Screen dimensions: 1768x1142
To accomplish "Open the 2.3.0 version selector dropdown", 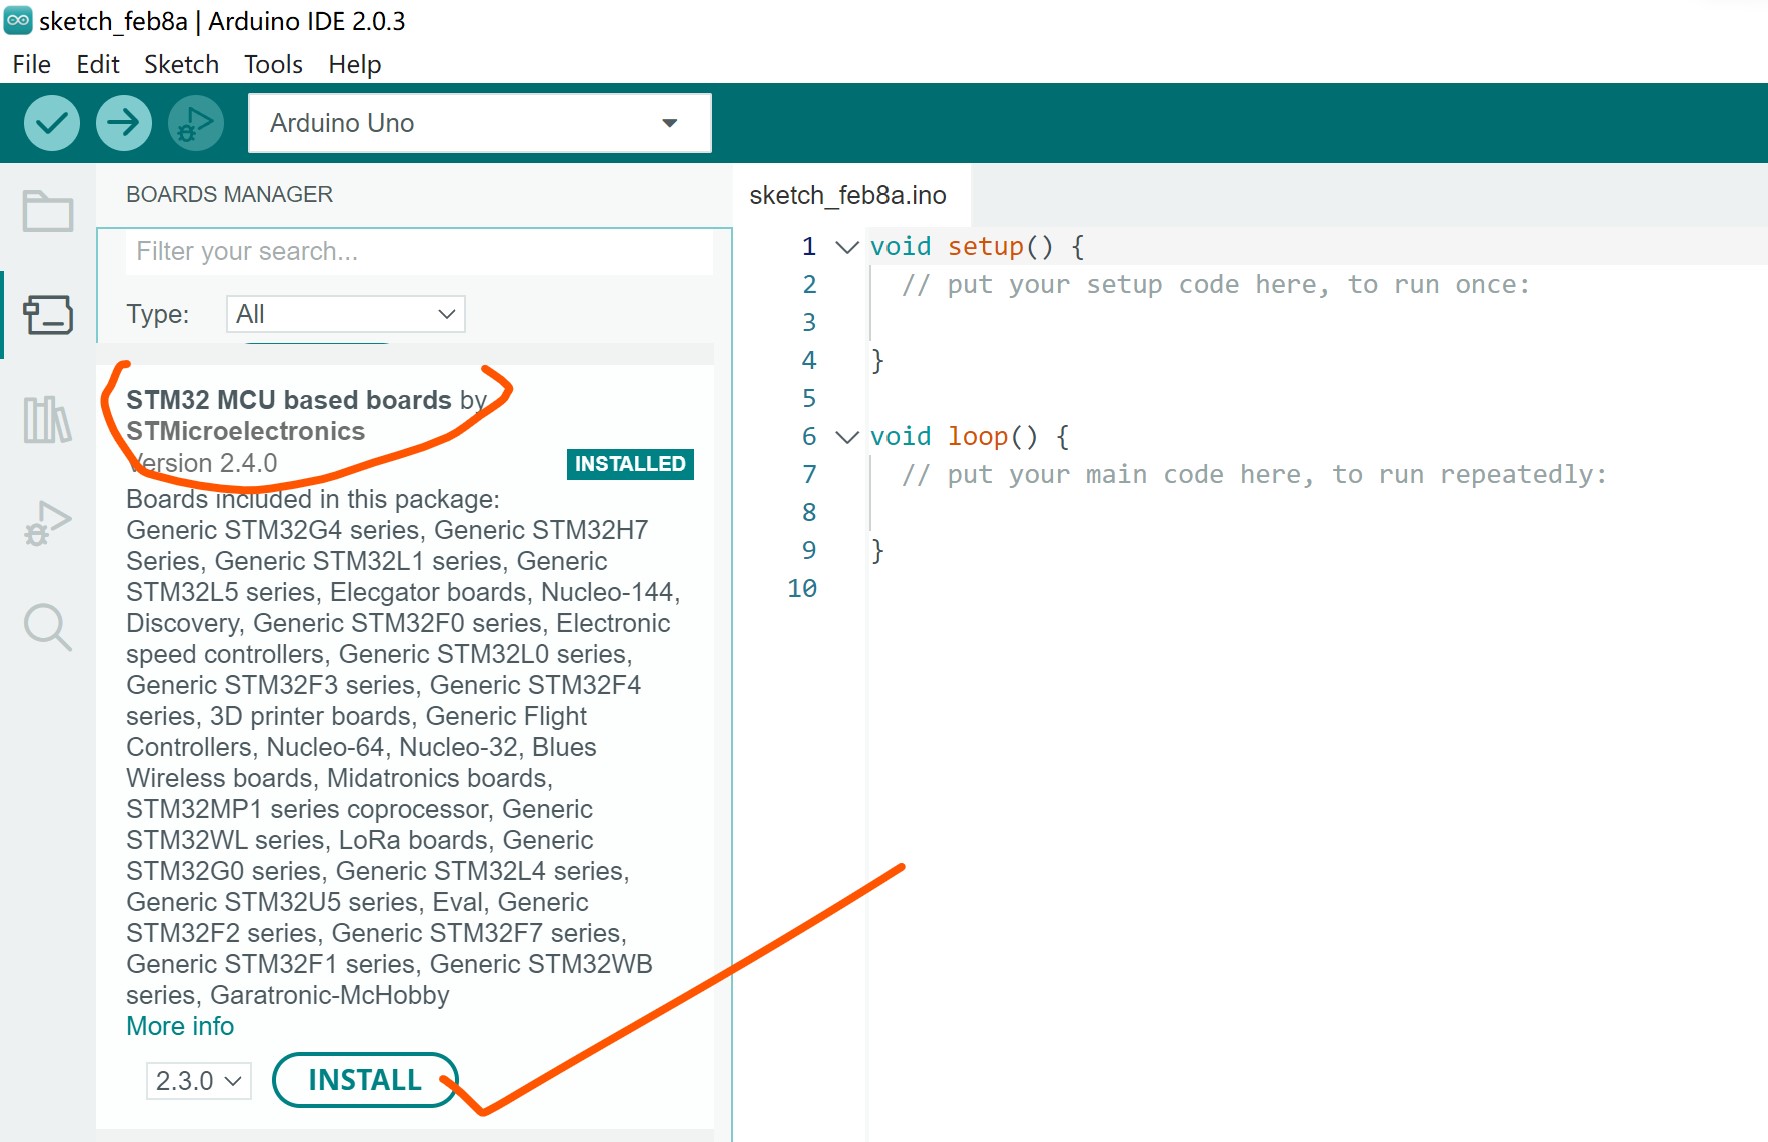I will [198, 1081].
